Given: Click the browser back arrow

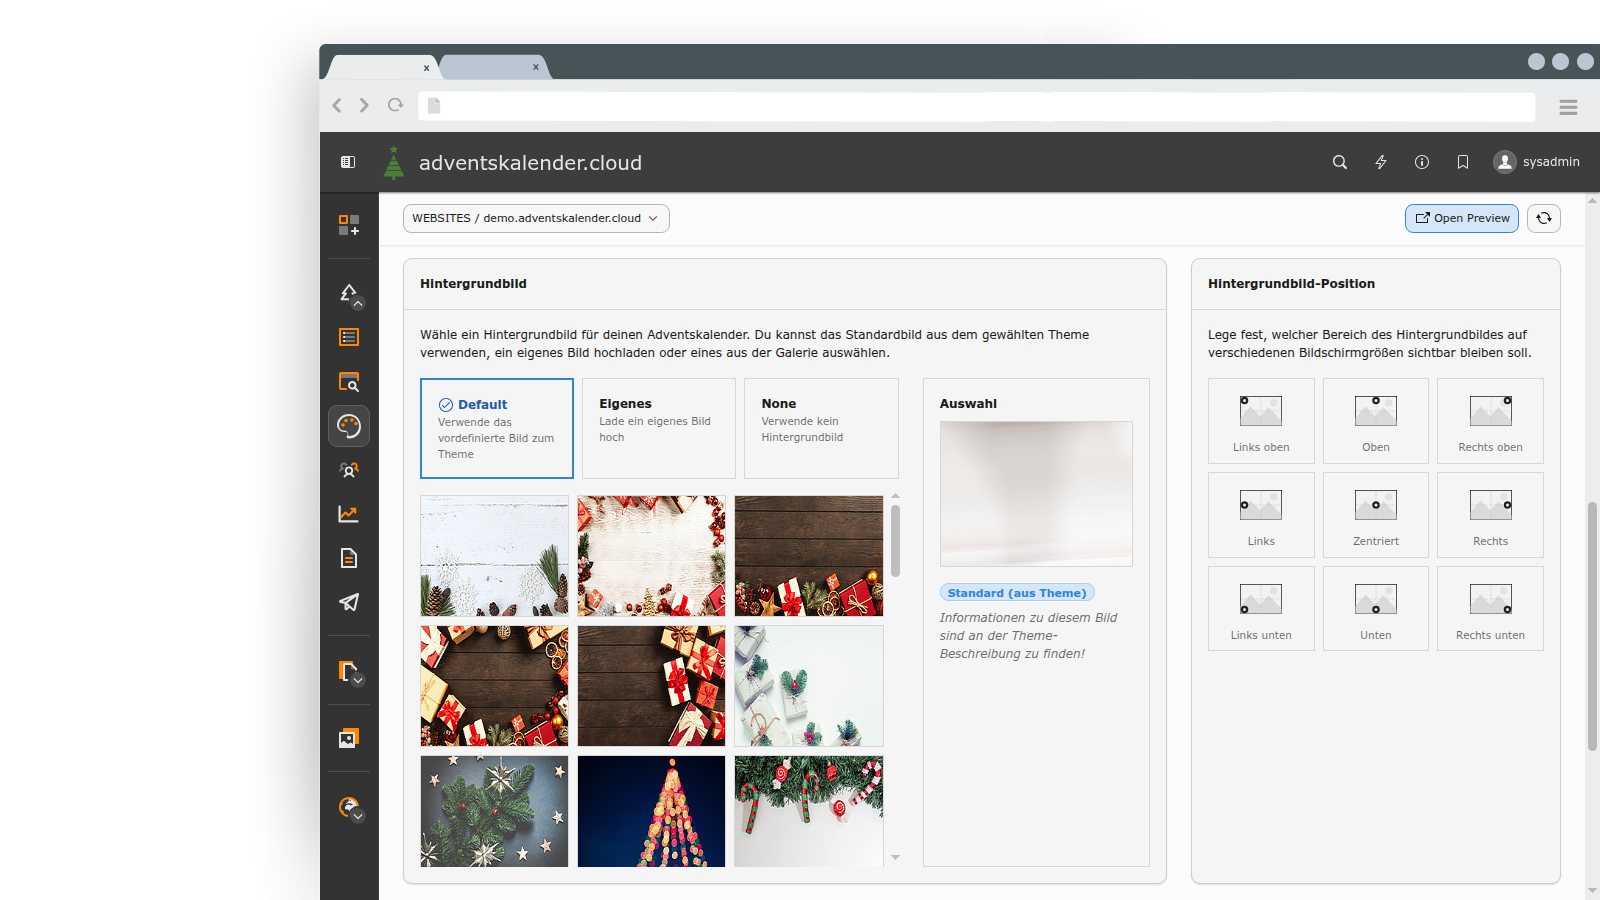Looking at the screenshot, I should [x=337, y=105].
